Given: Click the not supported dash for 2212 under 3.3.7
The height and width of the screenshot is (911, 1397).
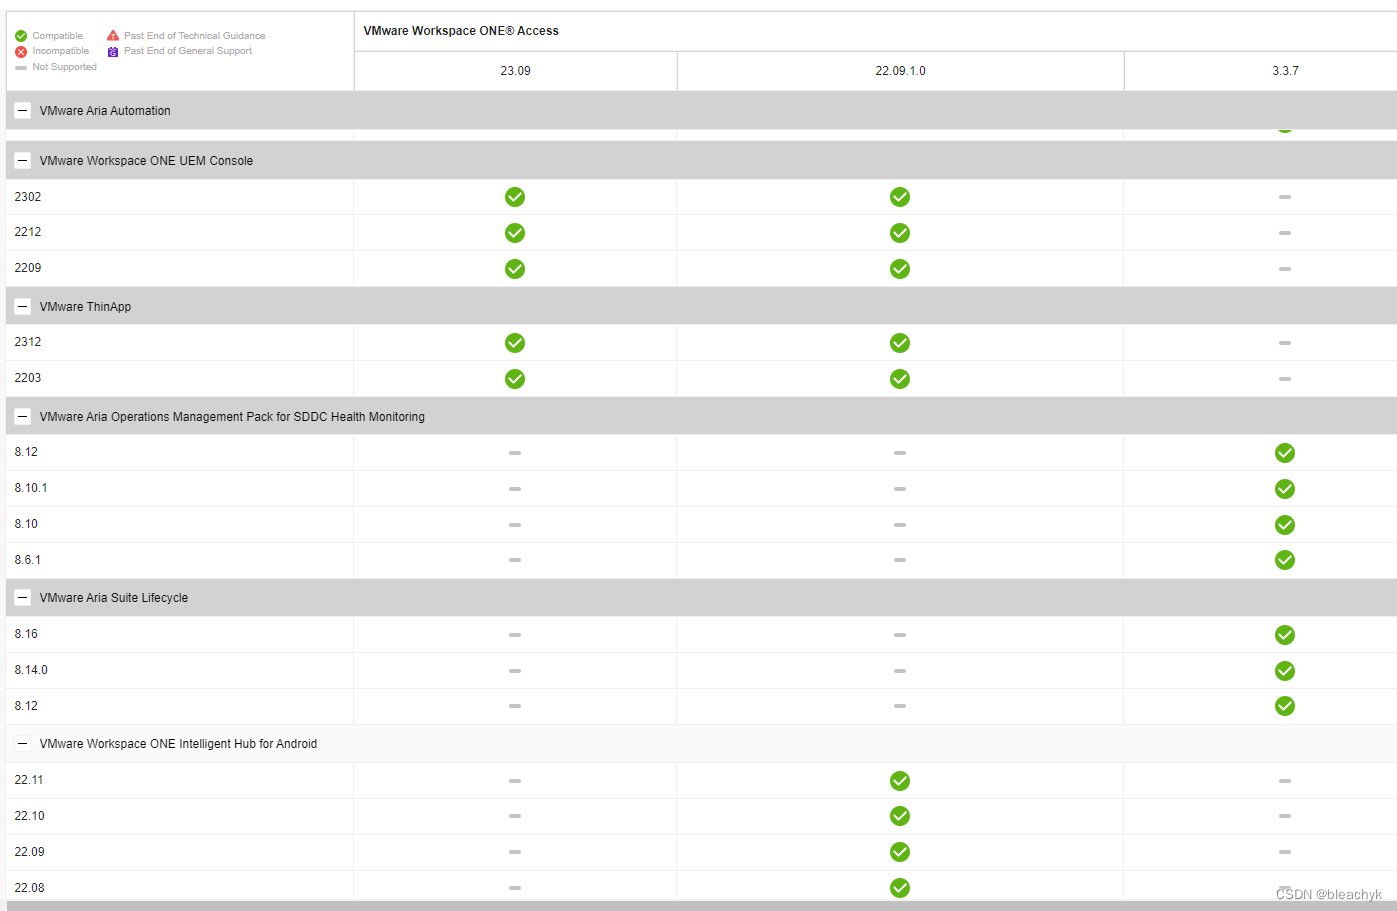Looking at the screenshot, I should point(1284,233).
